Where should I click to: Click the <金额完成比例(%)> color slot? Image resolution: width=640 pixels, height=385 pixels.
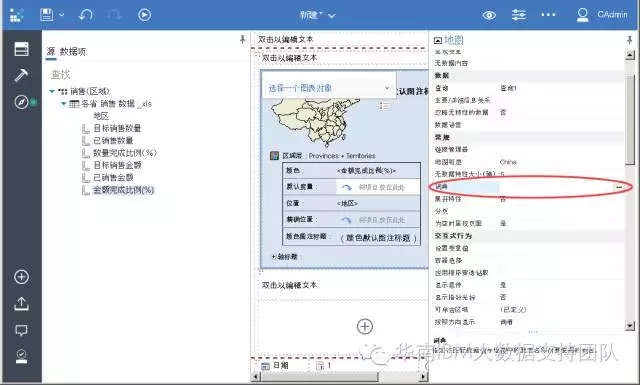click(x=367, y=170)
